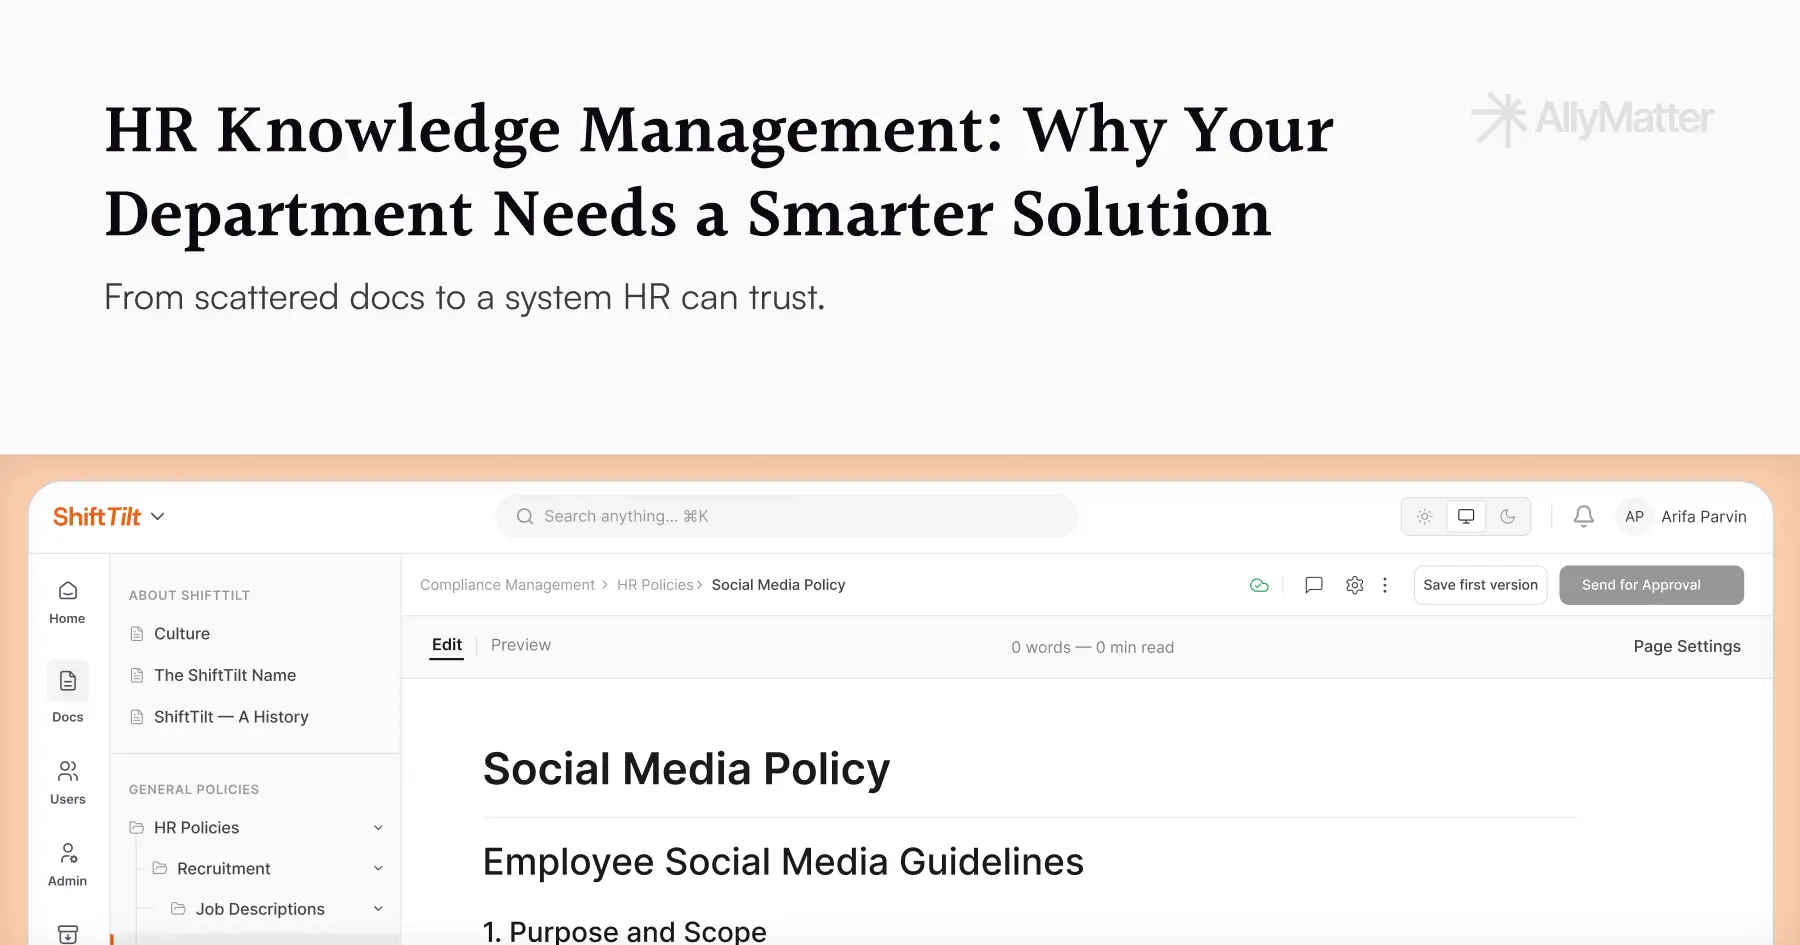The width and height of the screenshot is (1800, 945).
Task: Open The ShiftTilt Name document
Action: 225,675
